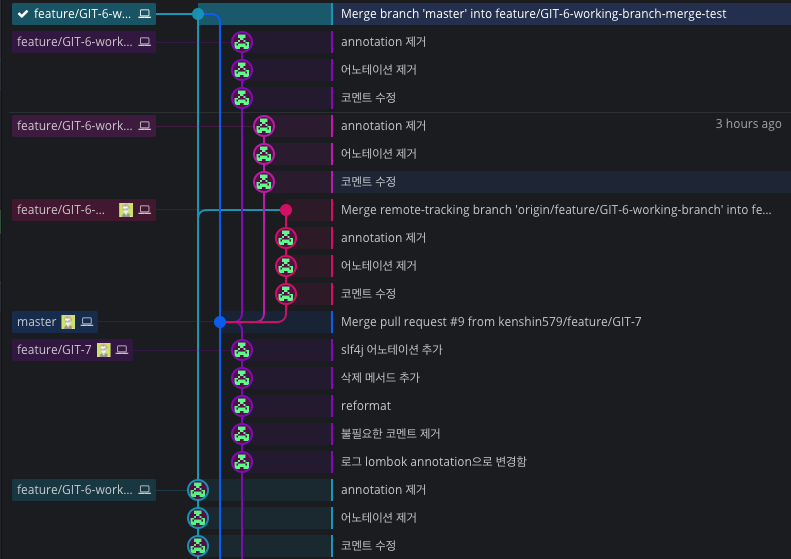Click the laptop icon on the checked-out branch
Image resolution: width=791 pixels, height=559 pixels.
click(145, 14)
